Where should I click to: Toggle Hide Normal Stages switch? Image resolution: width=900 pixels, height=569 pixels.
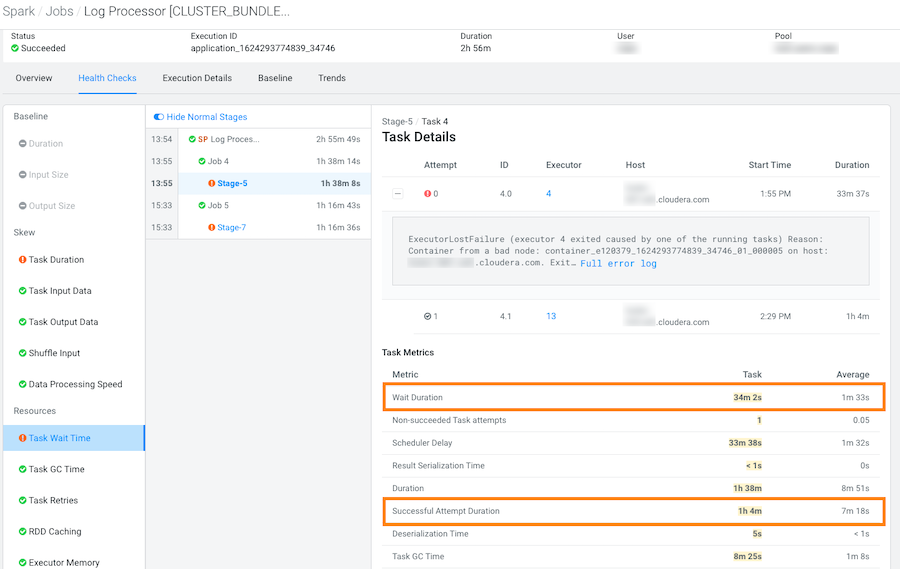coord(158,117)
